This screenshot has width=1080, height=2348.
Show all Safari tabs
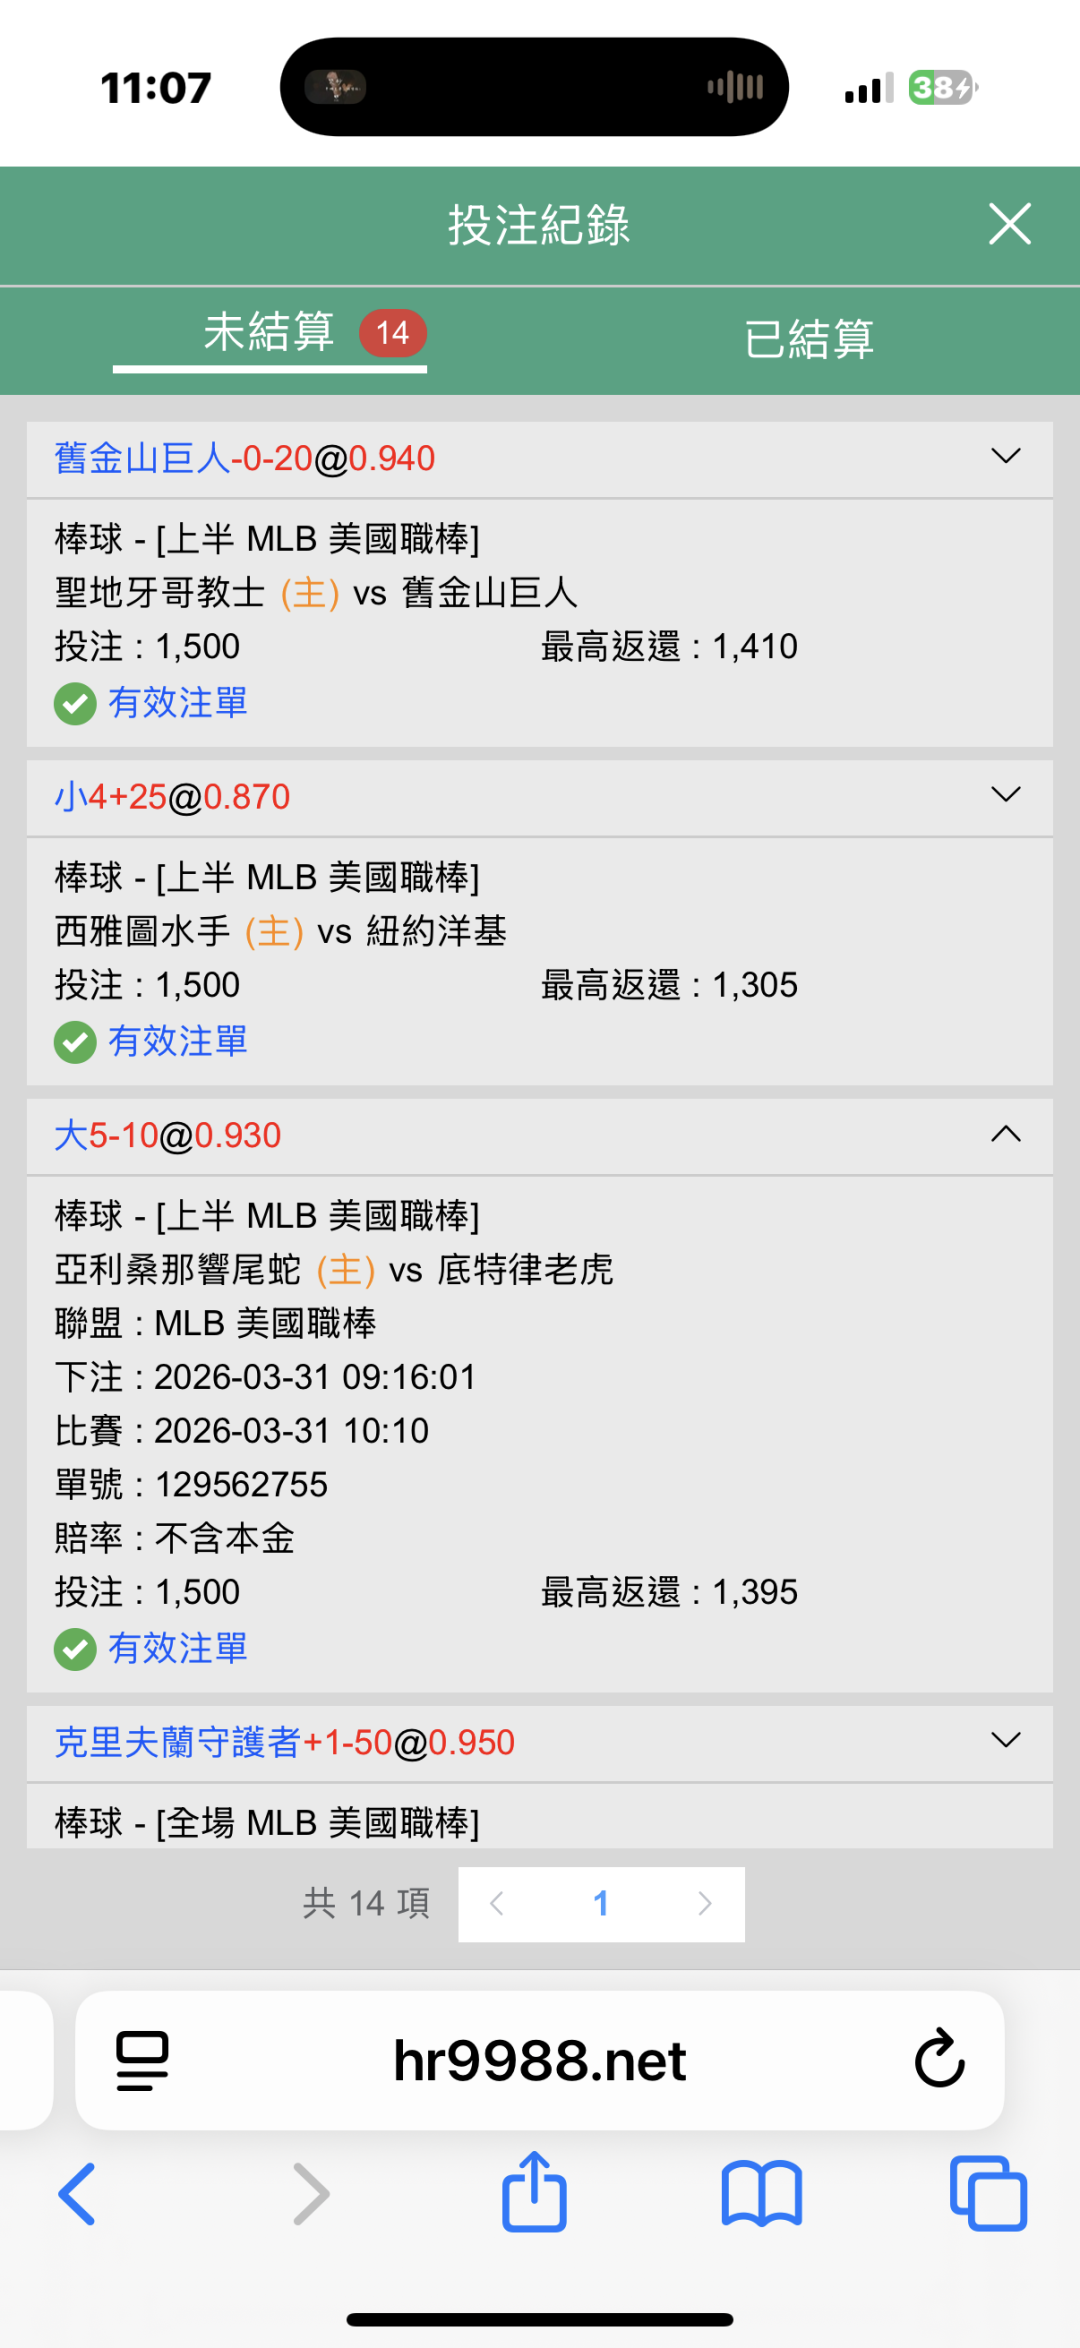tap(988, 2194)
